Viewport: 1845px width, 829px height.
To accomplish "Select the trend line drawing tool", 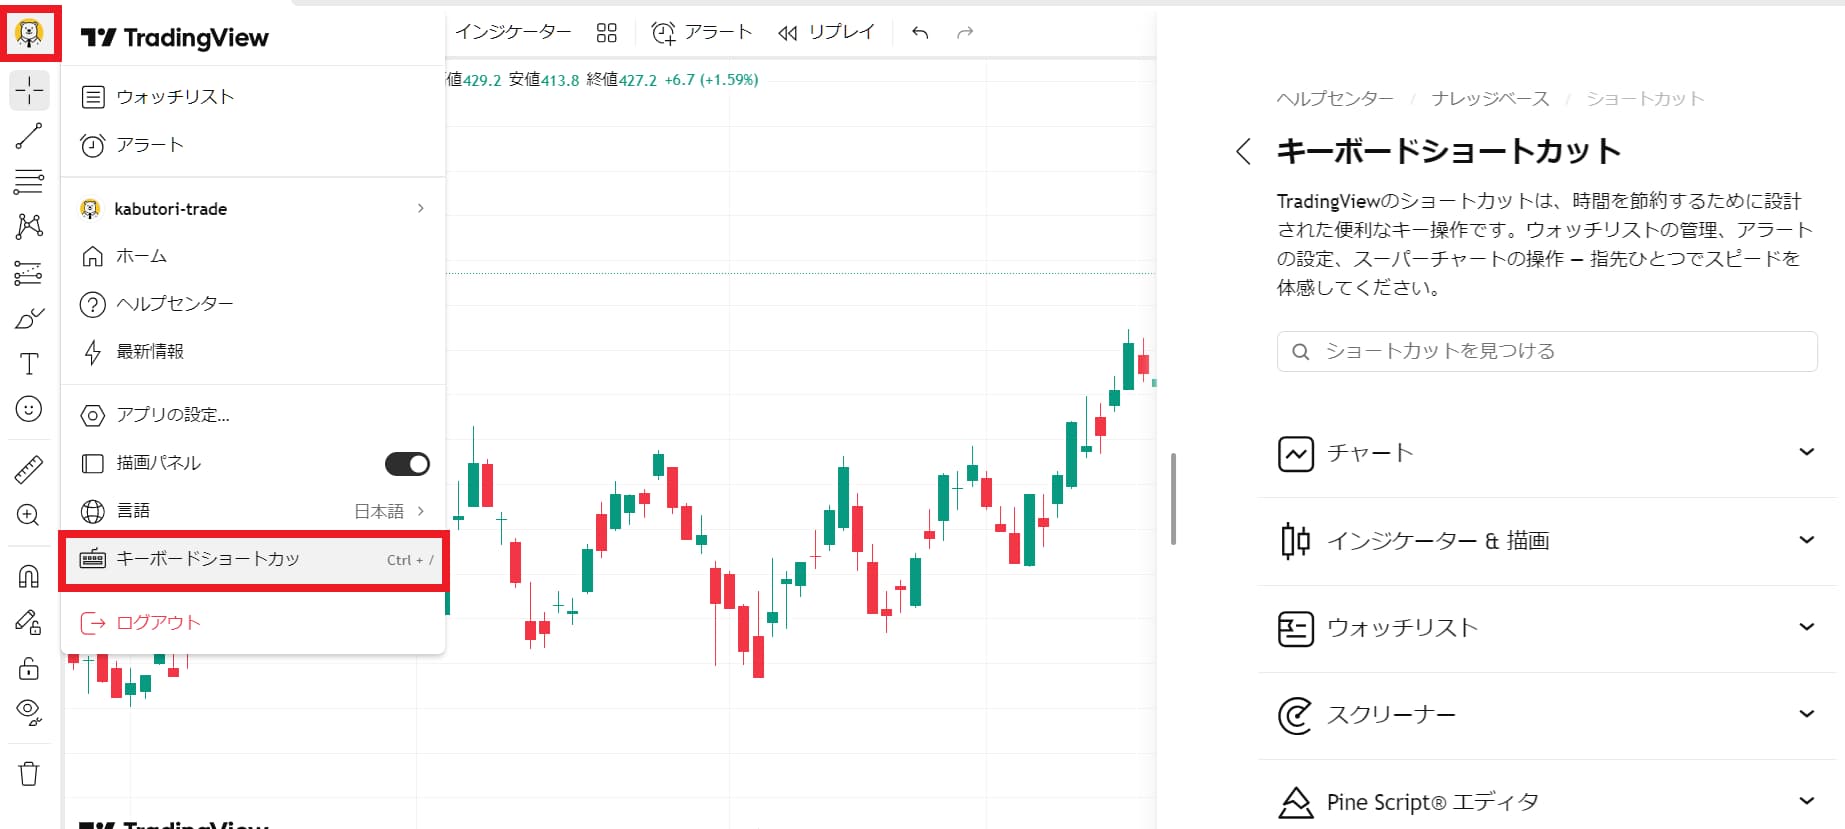I will tap(29, 136).
